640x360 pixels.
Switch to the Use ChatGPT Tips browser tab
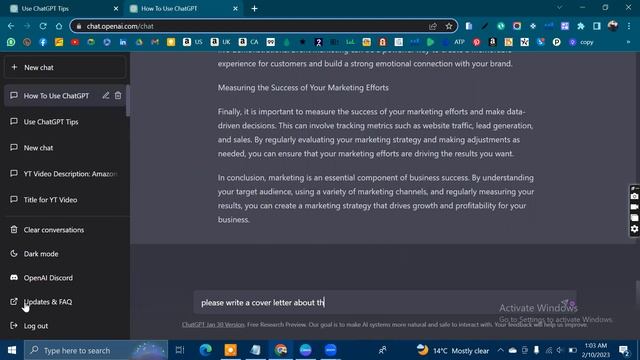click(63, 8)
